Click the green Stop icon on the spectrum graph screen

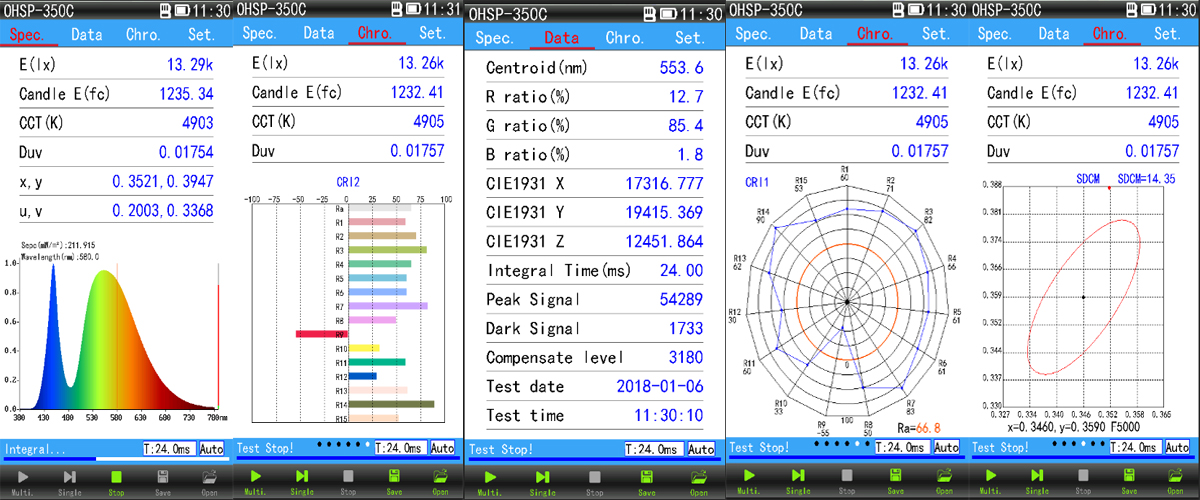tap(117, 477)
